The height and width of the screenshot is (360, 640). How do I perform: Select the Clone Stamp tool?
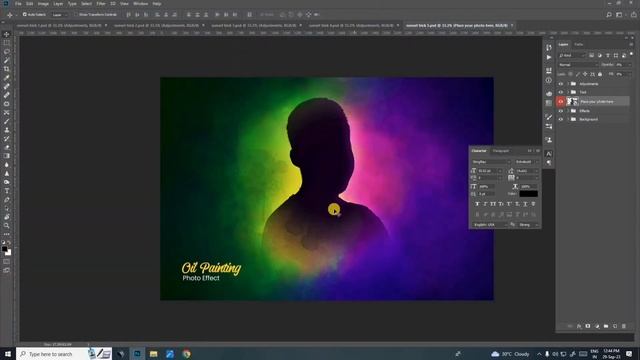(x=7, y=130)
